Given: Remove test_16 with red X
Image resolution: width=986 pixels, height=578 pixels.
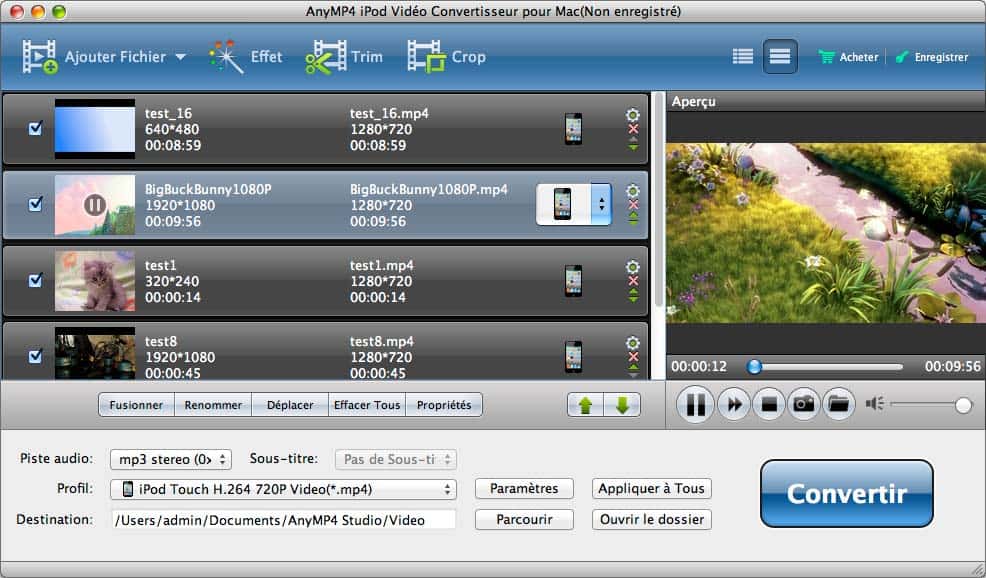Looking at the screenshot, I should tap(633, 129).
